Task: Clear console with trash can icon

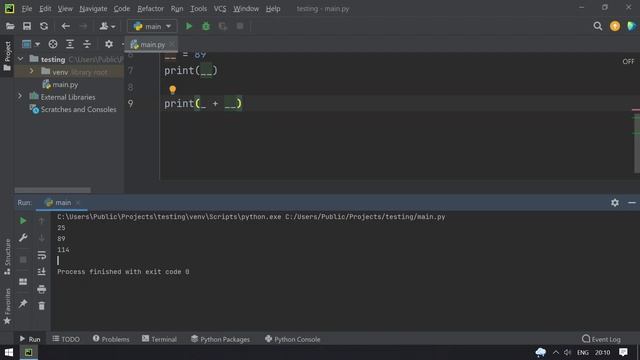Action: coord(42,306)
